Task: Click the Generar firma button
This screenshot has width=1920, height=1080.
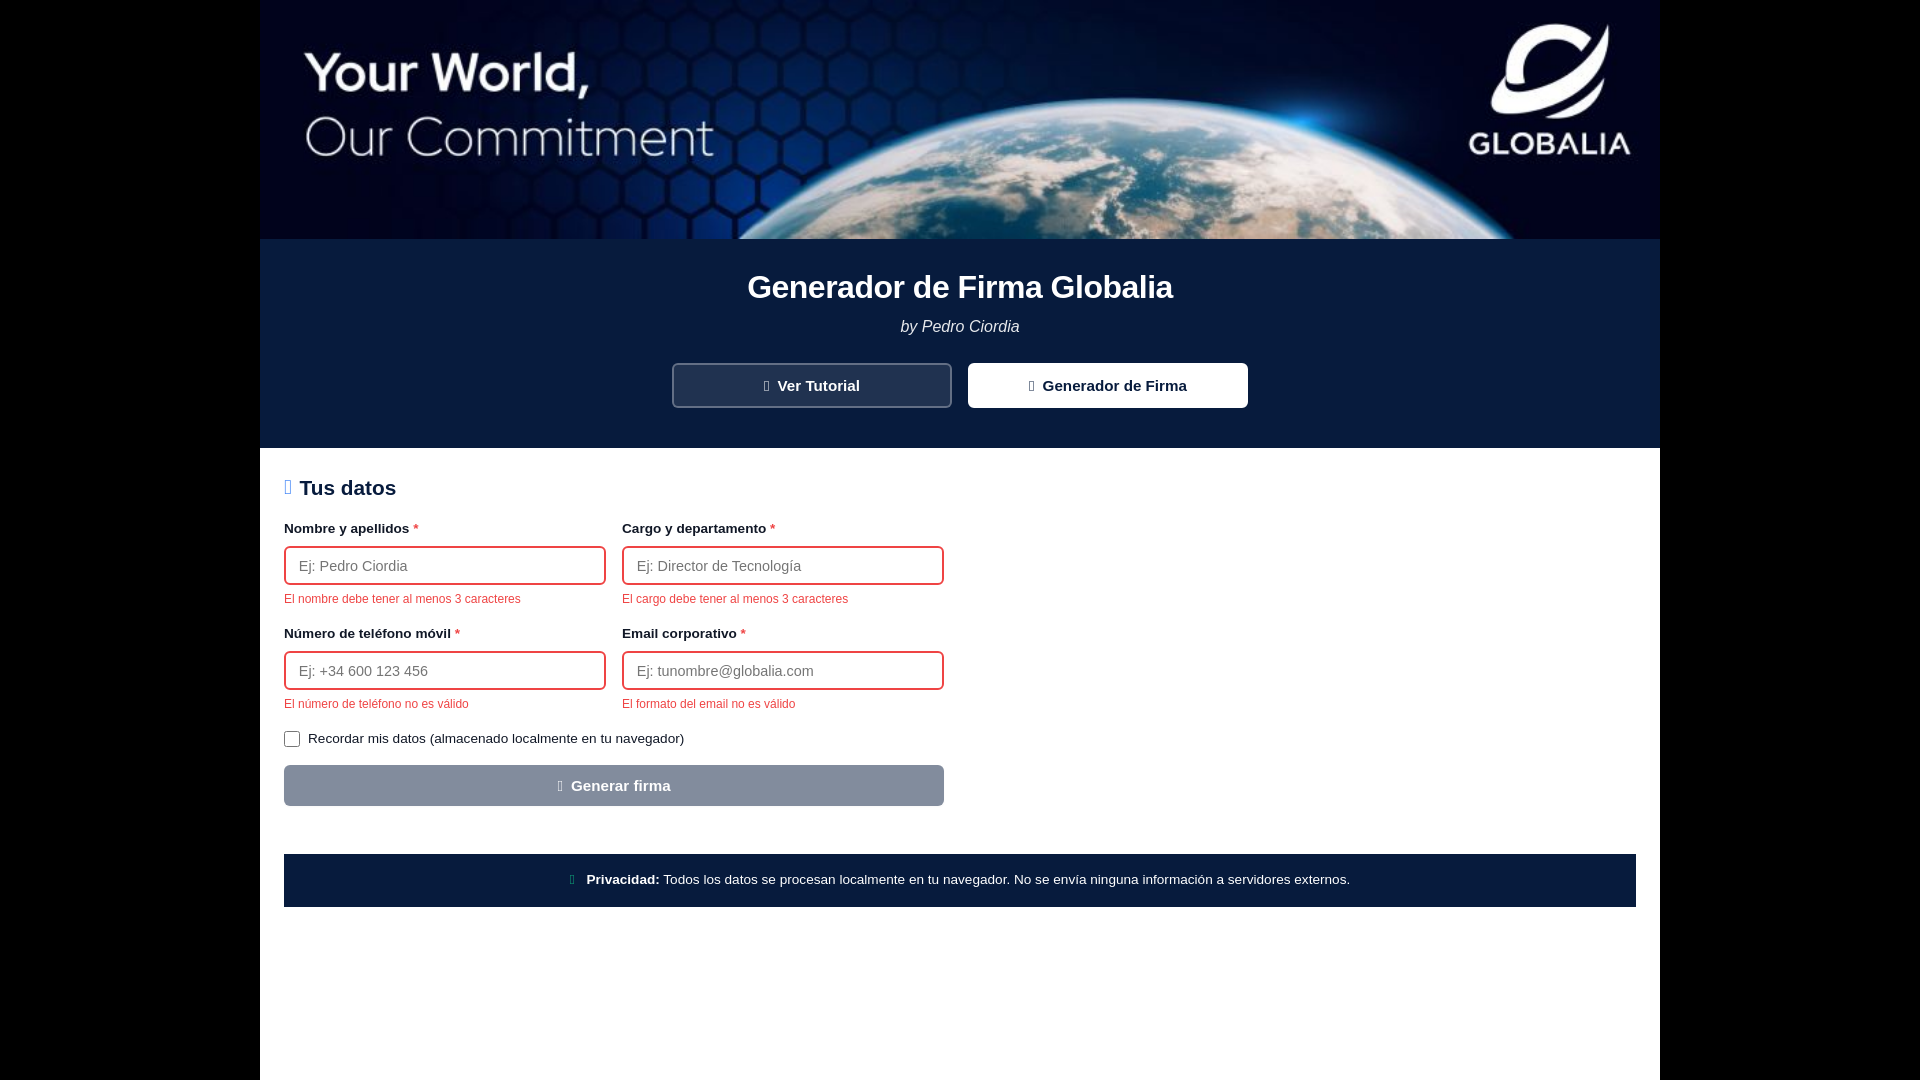Action: [x=613, y=785]
